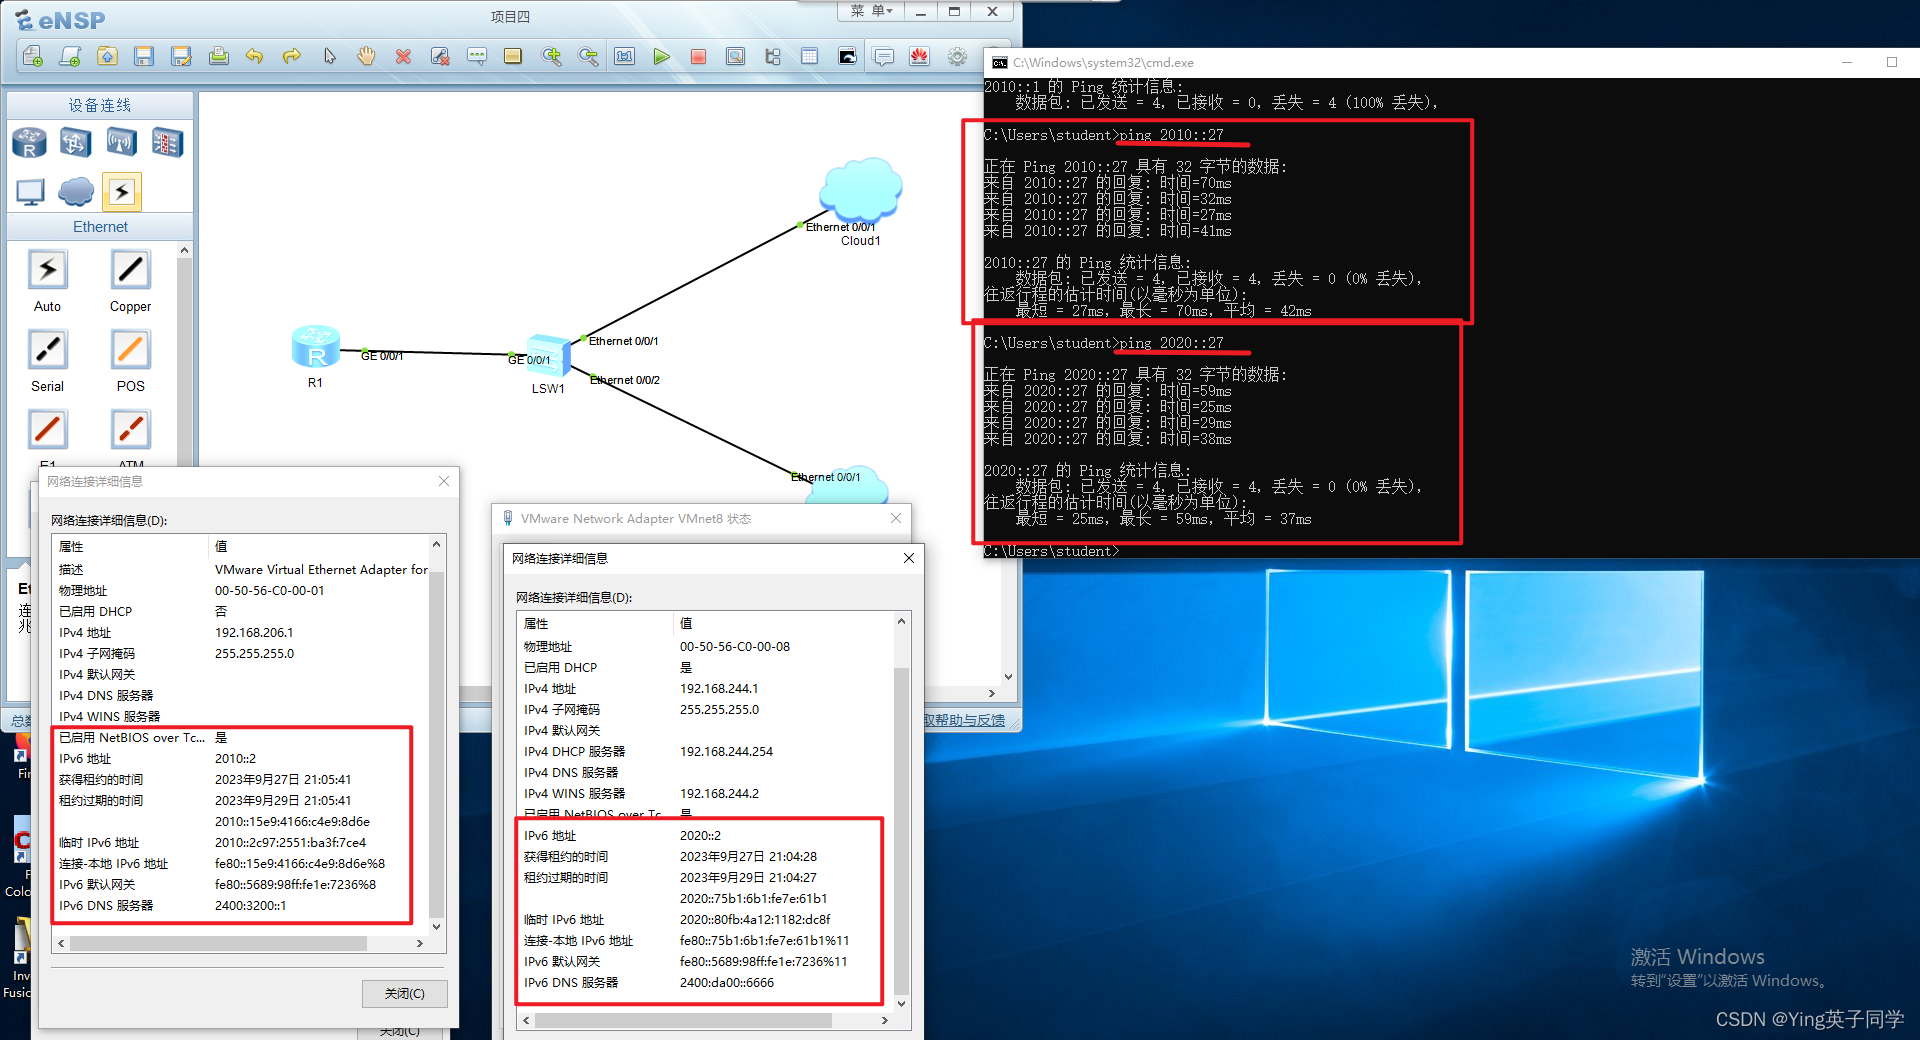Select the 物理地址 00-50-56-C0-00-01 row
This screenshot has width=1920, height=1040.
point(241,590)
